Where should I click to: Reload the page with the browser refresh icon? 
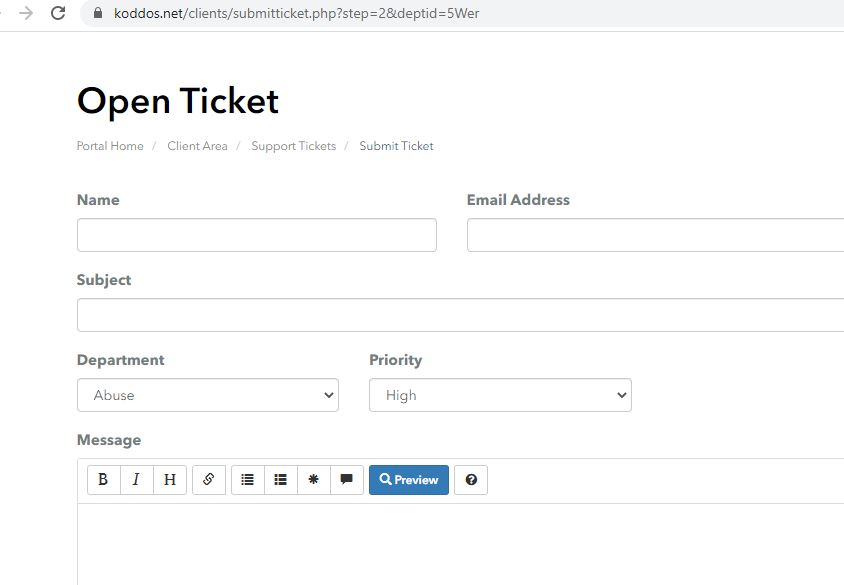click(x=58, y=14)
